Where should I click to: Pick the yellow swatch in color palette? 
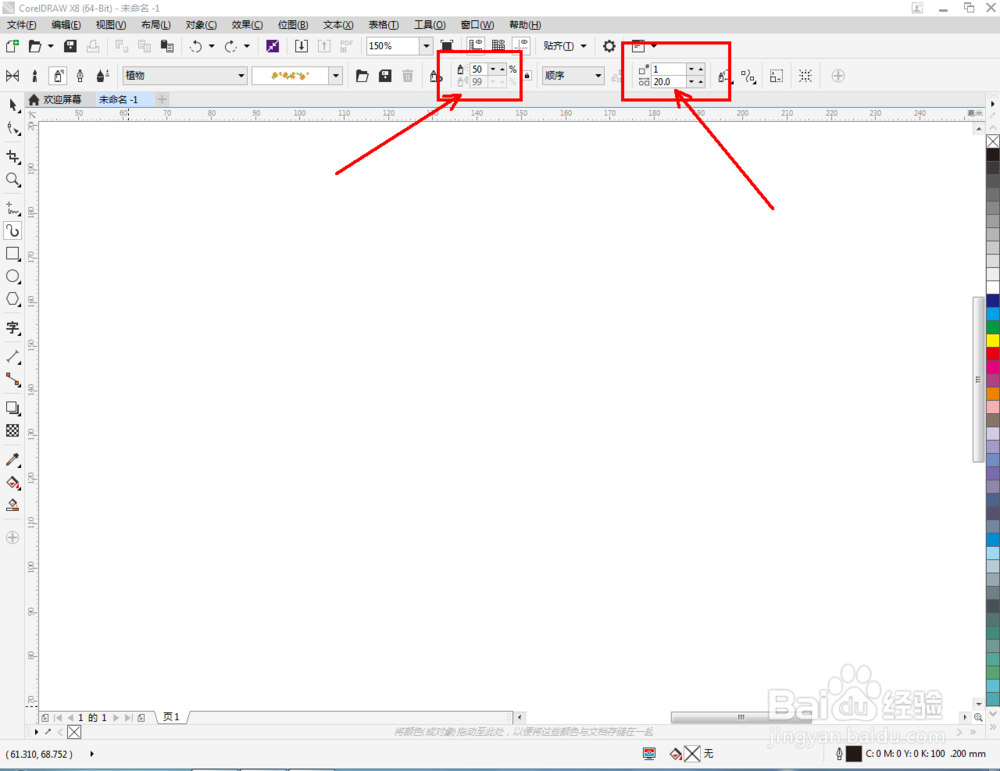993,340
